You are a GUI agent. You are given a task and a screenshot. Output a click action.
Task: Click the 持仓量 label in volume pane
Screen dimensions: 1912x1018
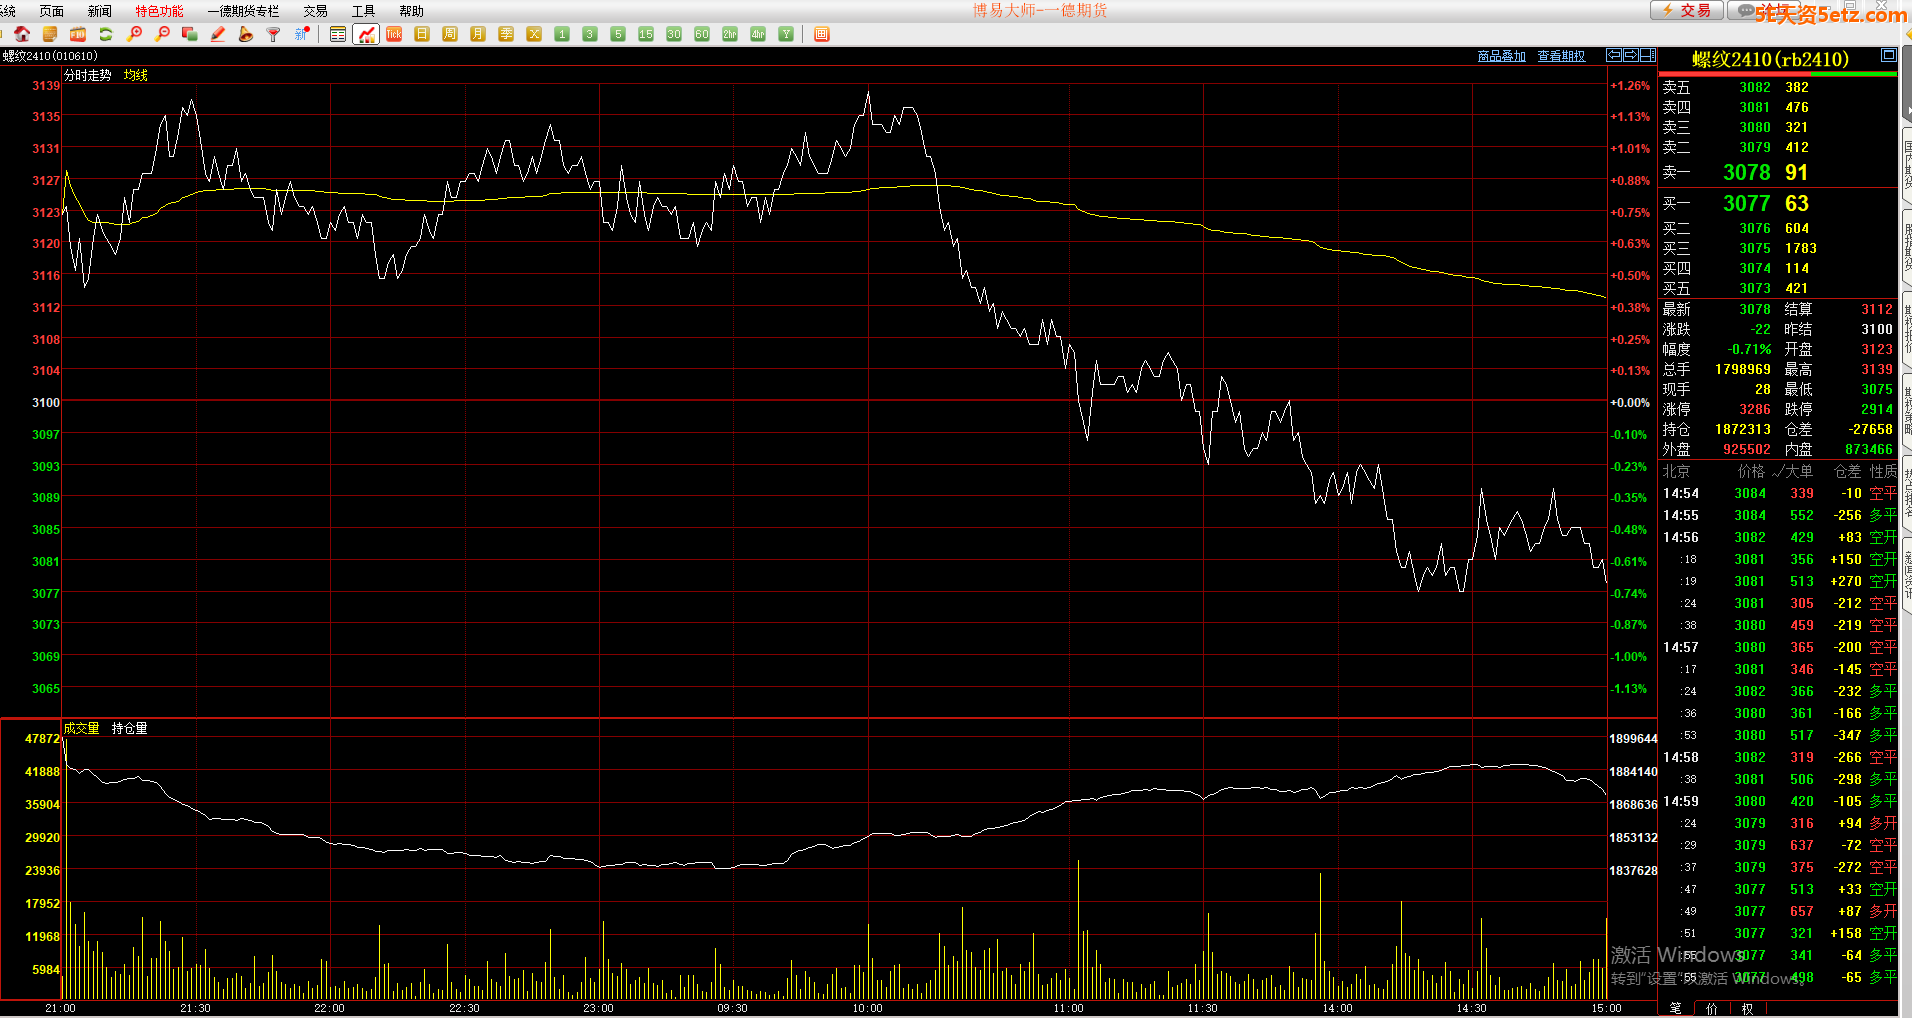coord(129,728)
